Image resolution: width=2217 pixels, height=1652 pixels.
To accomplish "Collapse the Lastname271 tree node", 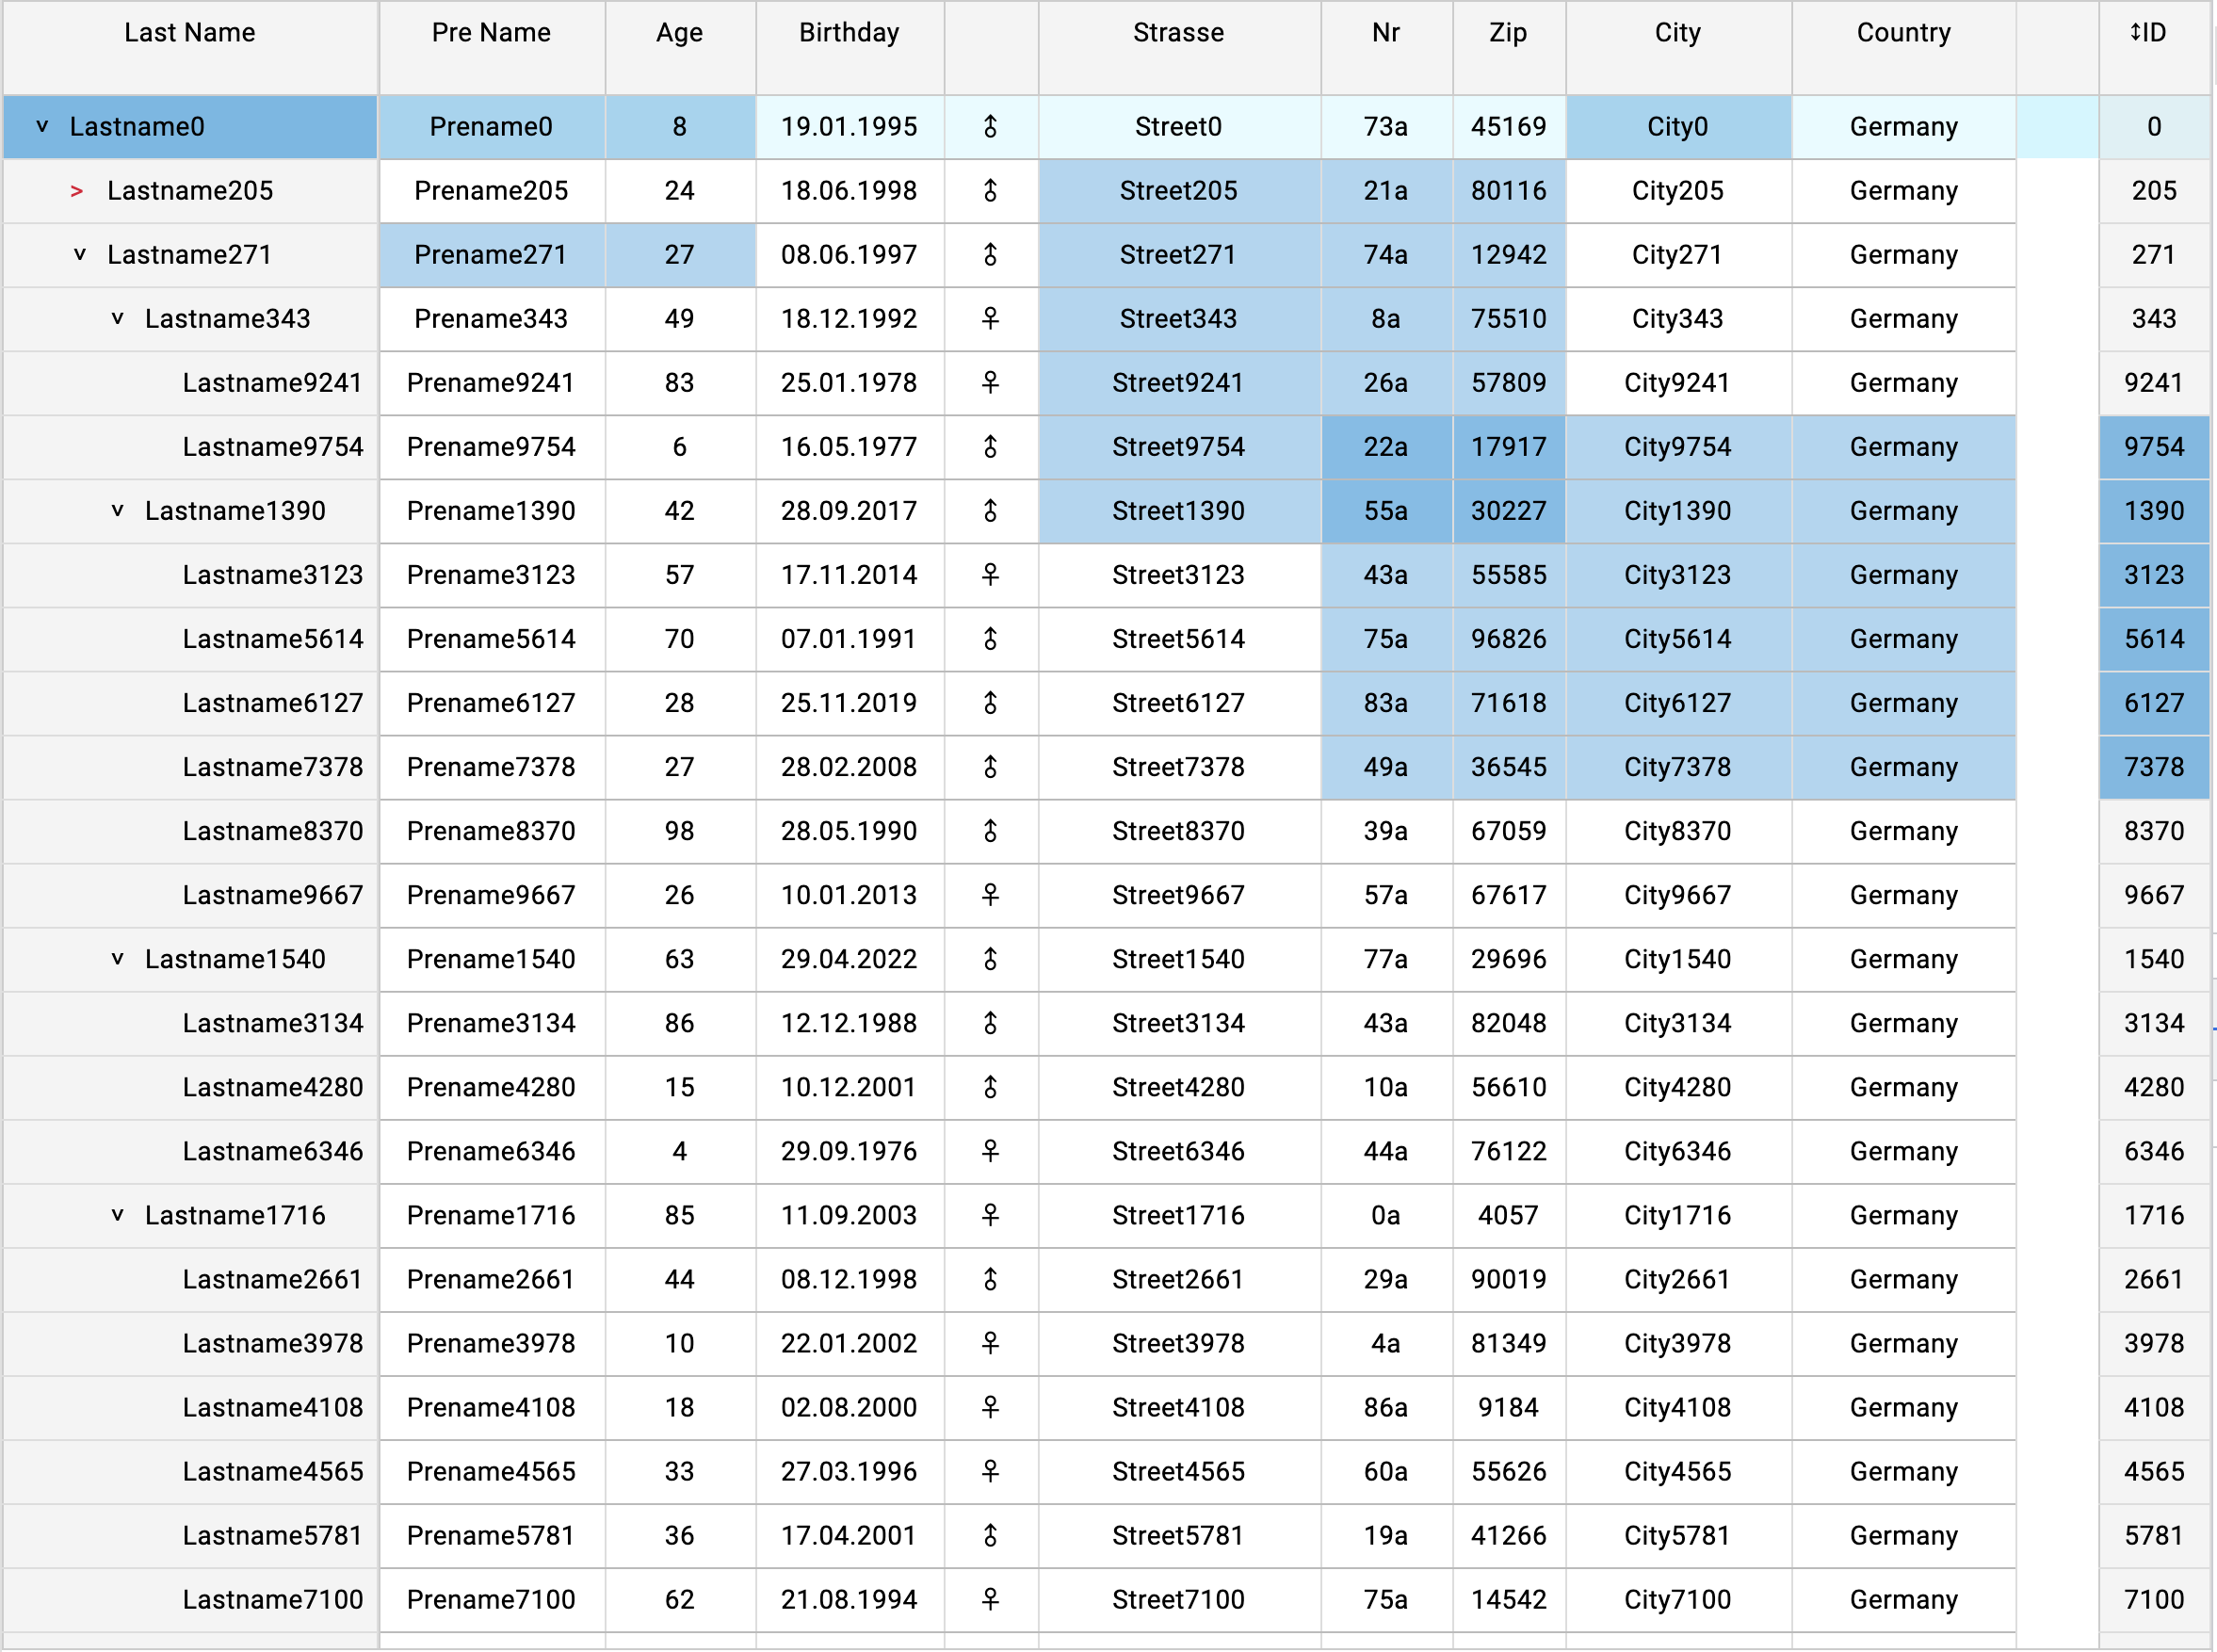I will [80, 255].
